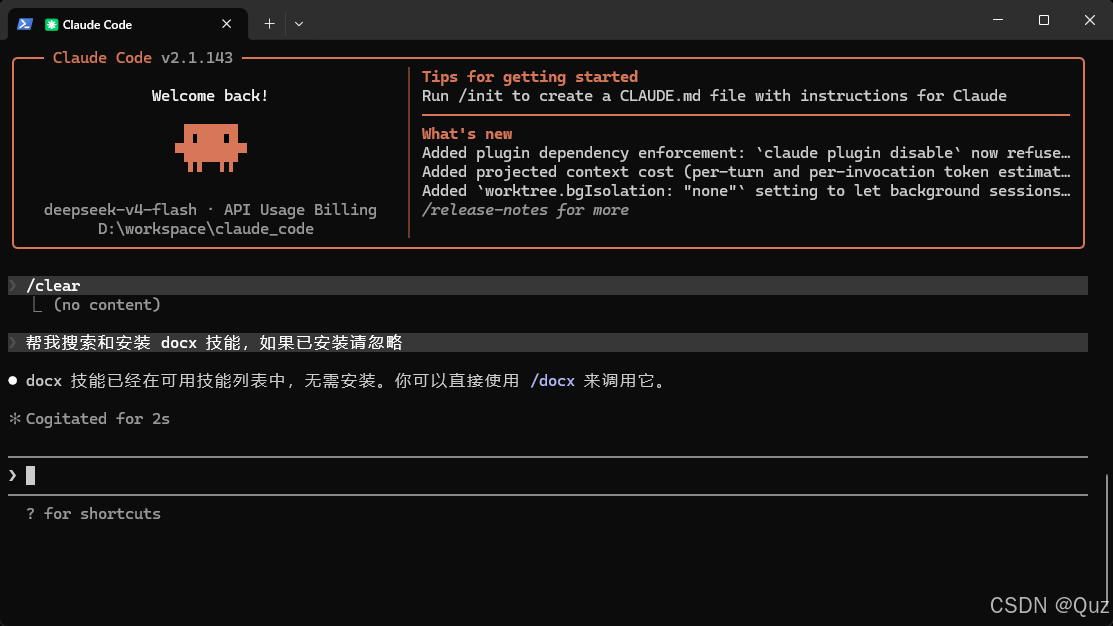Click the projected context cost note
1113x626 pixels.
tap(746, 172)
